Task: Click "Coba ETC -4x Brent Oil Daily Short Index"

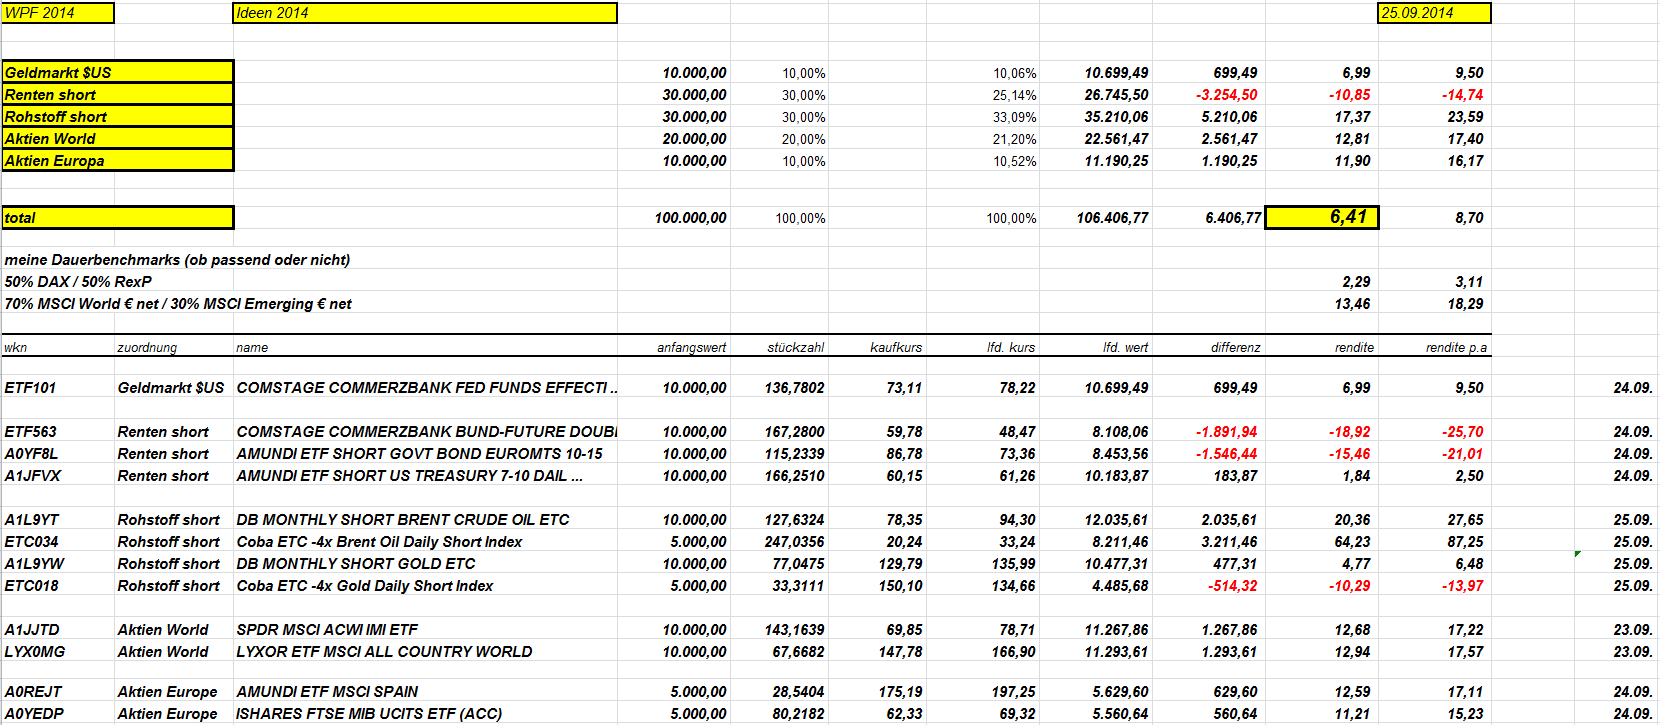Action: coord(379,542)
